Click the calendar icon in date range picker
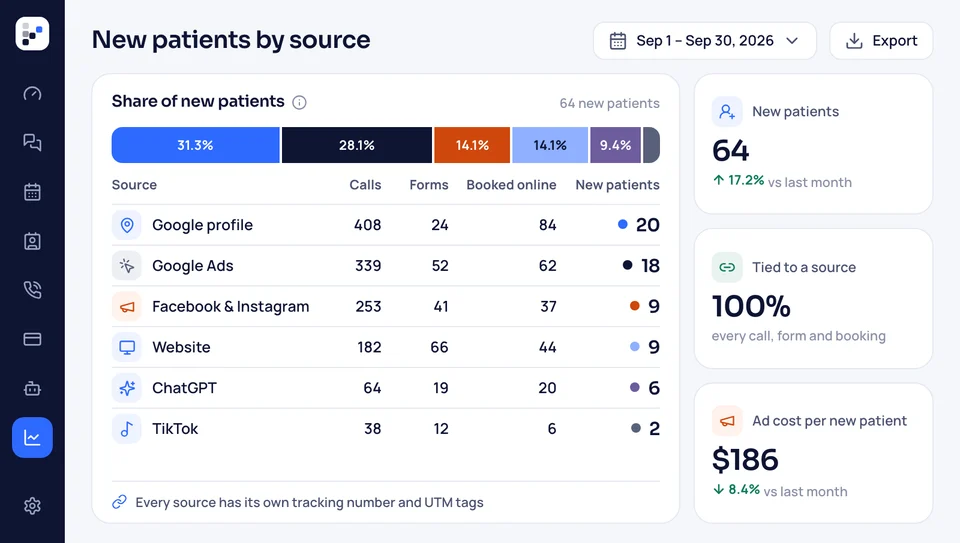960x543 pixels. pyautogui.click(x=618, y=41)
